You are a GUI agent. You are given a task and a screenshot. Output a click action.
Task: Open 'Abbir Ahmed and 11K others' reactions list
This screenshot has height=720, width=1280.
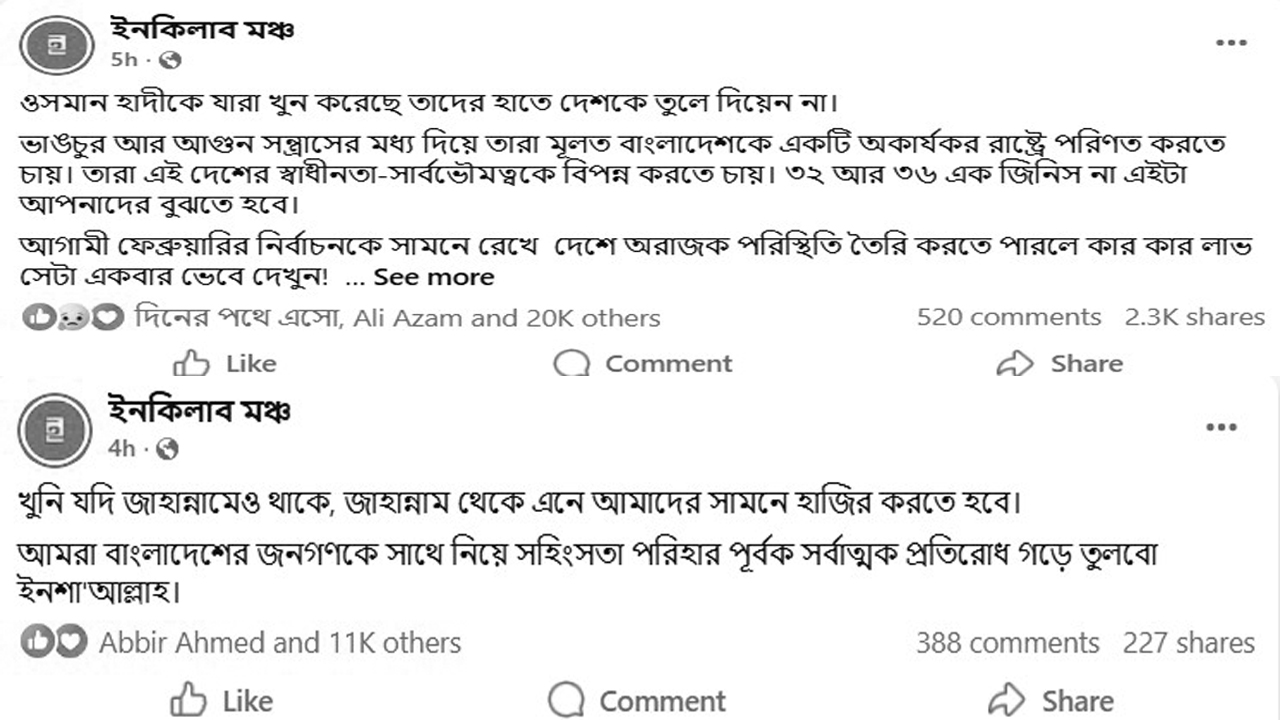279,642
